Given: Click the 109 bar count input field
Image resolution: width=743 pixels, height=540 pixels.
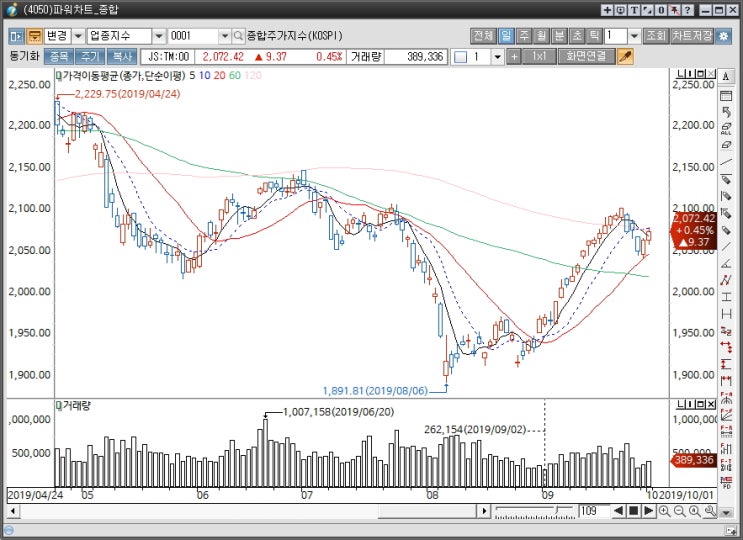Looking at the screenshot, I should pos(594,511).
